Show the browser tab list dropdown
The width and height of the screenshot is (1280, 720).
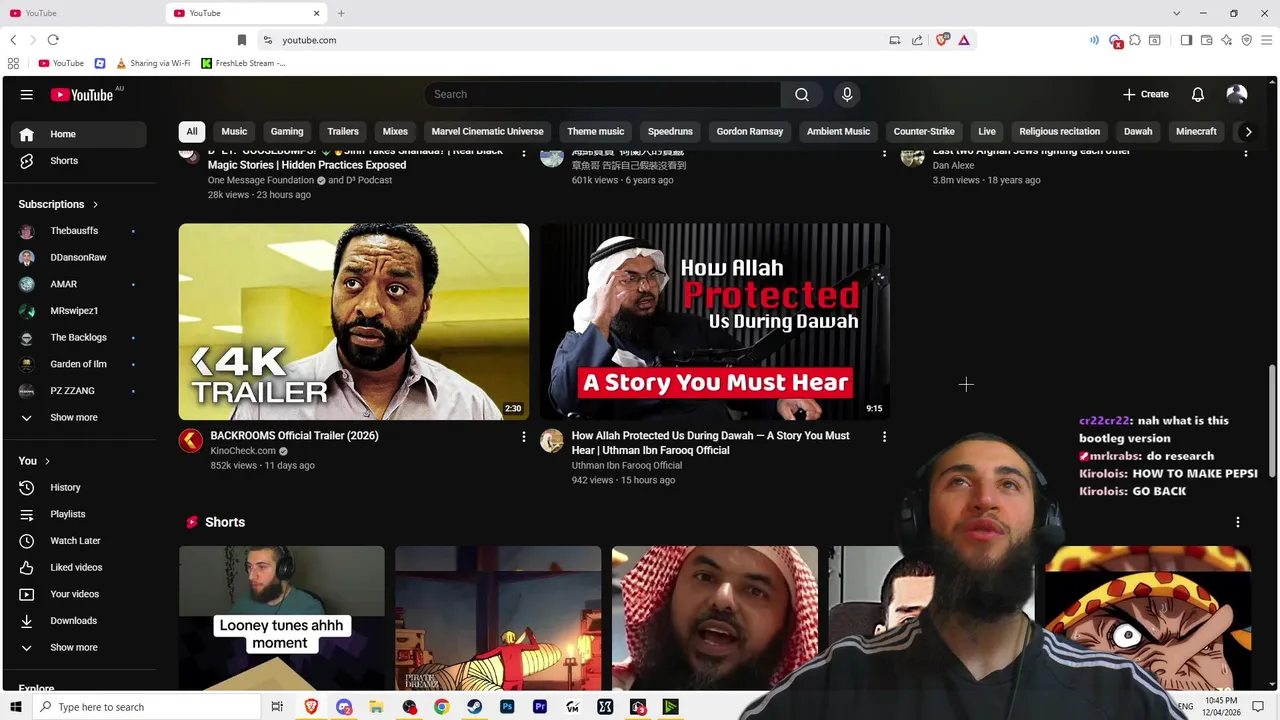point(1176,13)
